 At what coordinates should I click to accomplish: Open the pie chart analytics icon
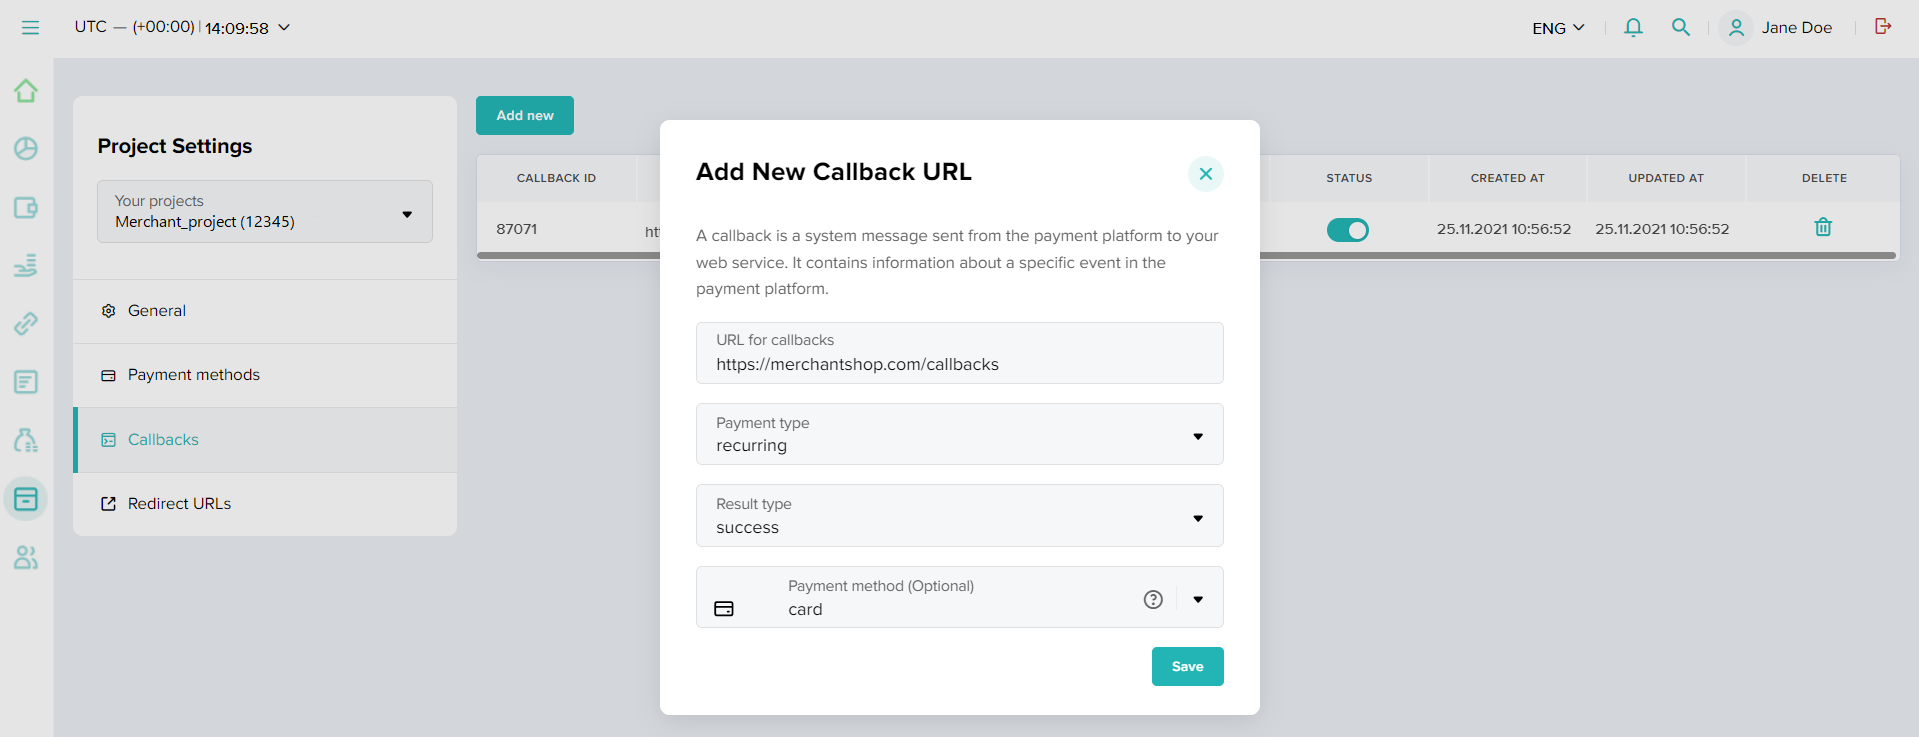26,149
